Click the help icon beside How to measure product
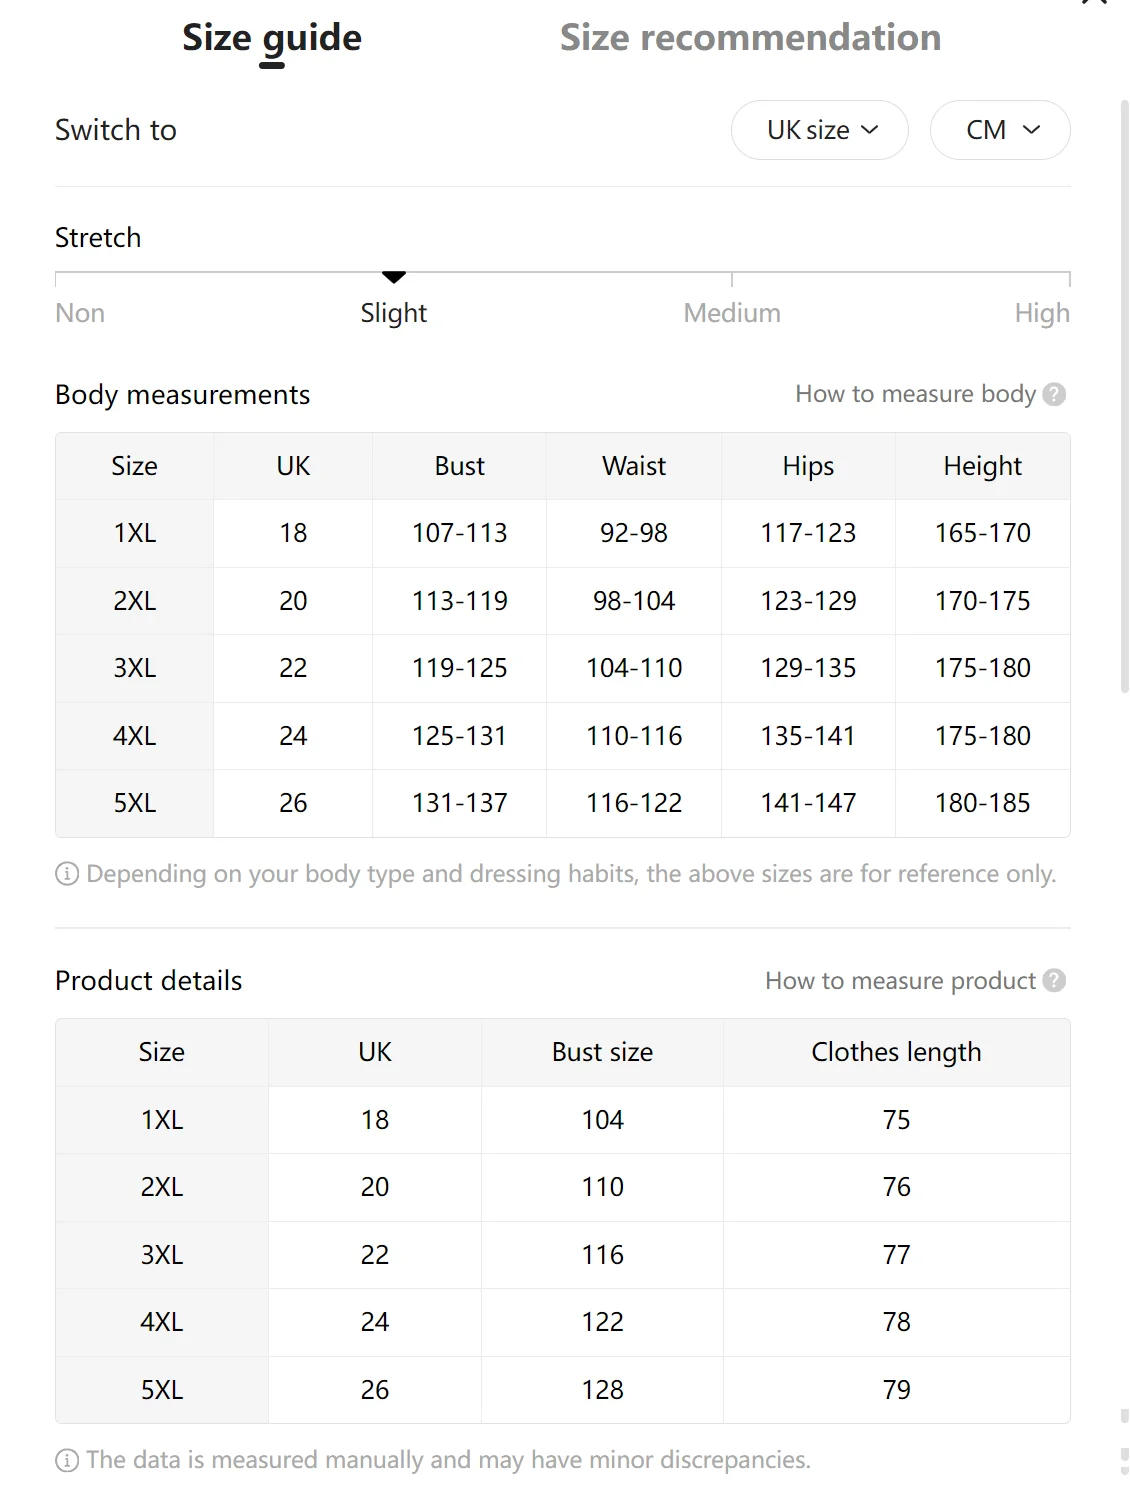The width and height of the screenshot is (1130, 1493). (x=1054, y=980)
